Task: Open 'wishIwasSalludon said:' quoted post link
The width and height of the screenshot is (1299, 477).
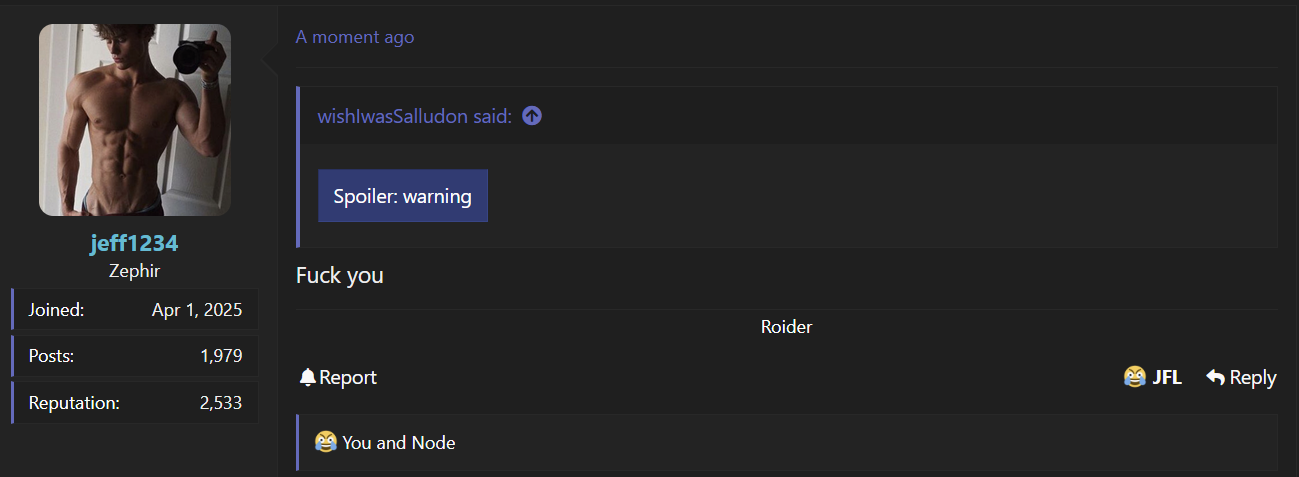Action: click(x=415, y=116)
